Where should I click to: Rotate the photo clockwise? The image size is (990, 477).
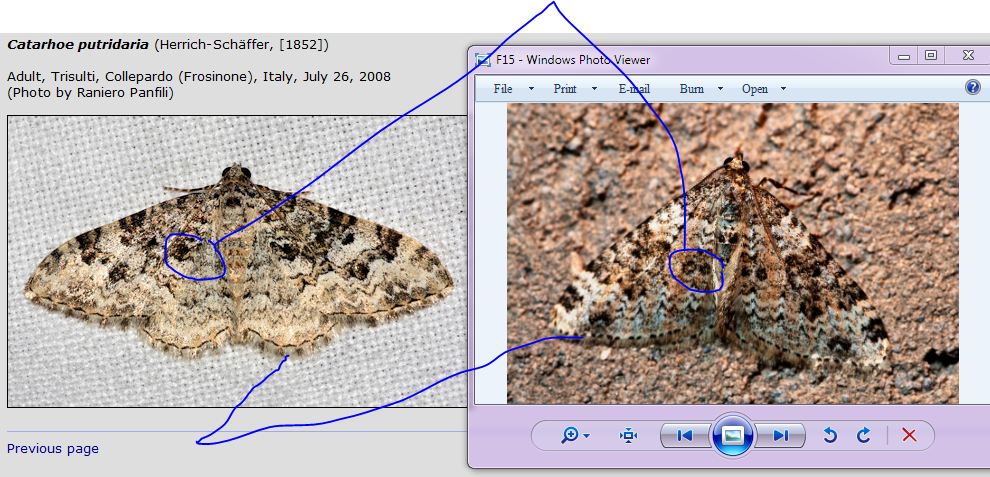pyautogui.click(x=864, y=435)
